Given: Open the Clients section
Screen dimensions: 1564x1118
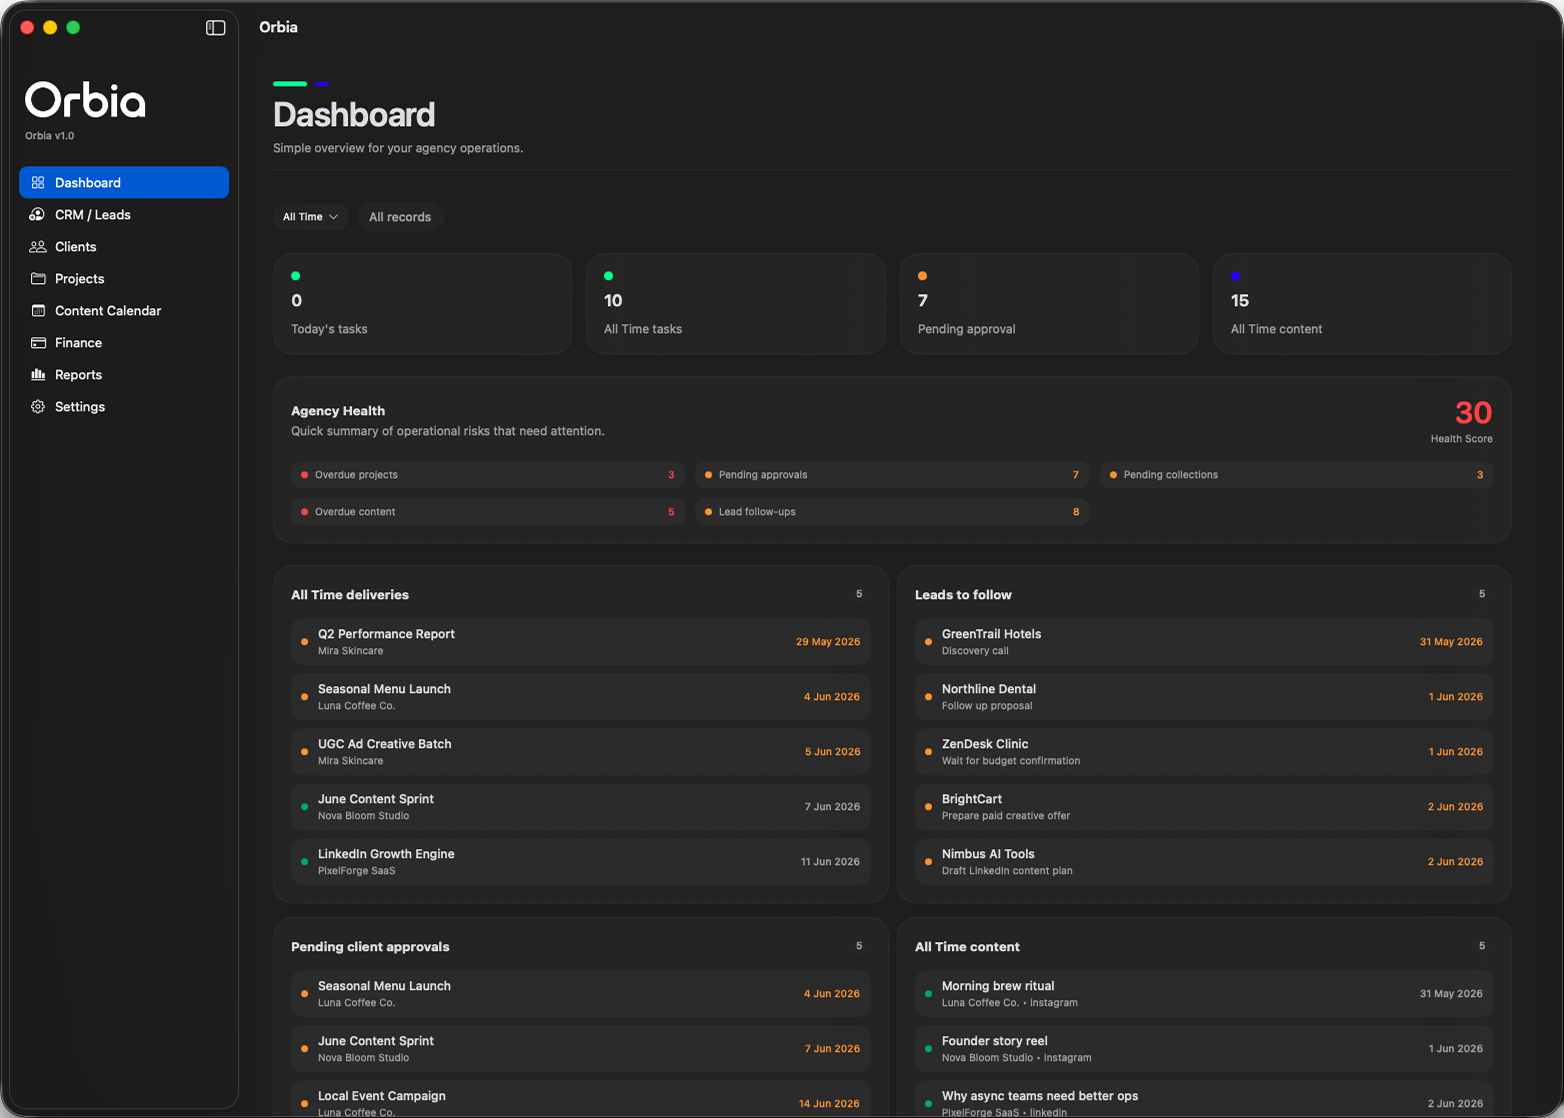Looking at the screenshot, I should coord(124,246).
